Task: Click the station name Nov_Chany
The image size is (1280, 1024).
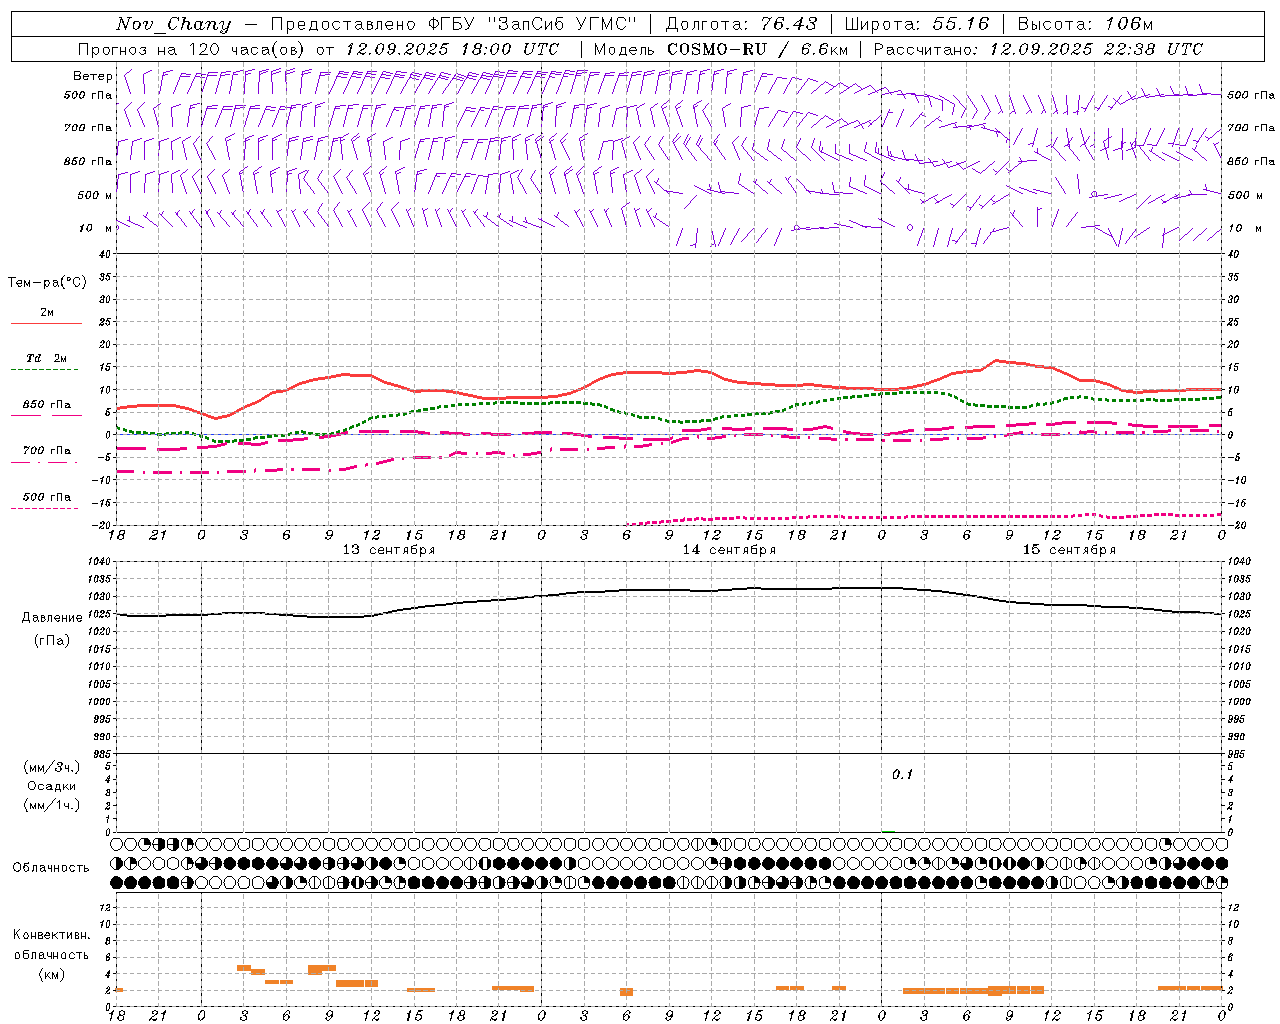Action: [173, 24]
